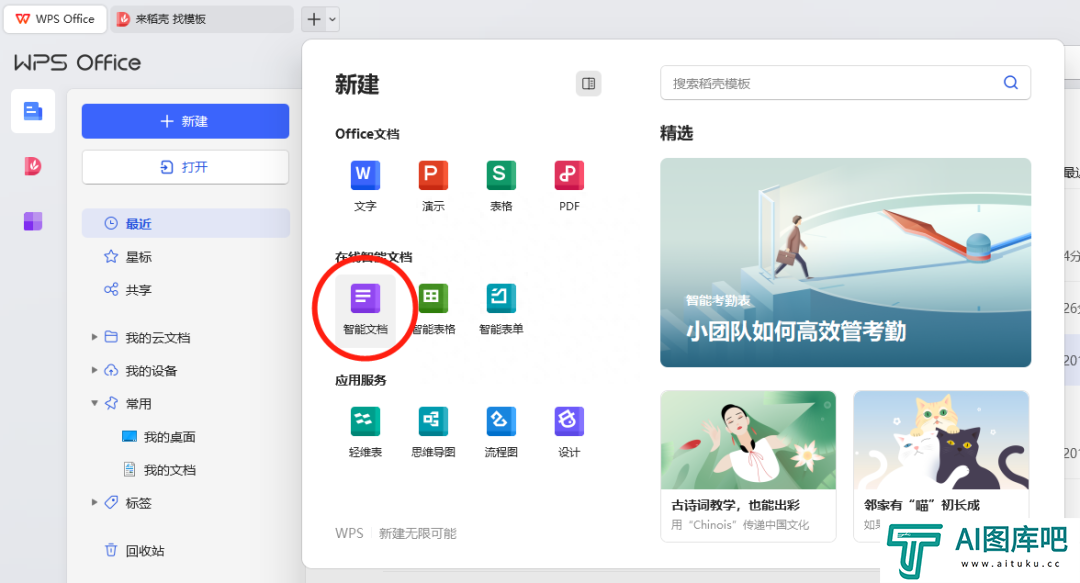Click the 新建 blue button
1080x583 pixels.
click(185, 121)
